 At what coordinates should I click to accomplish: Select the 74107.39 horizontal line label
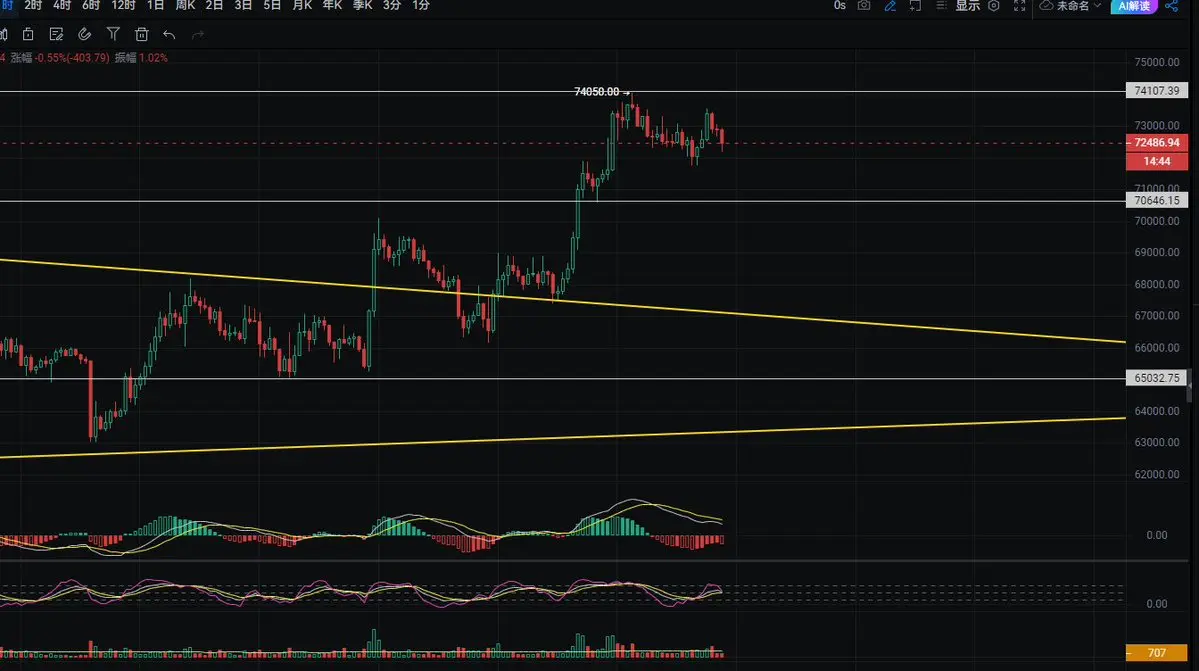(x=1157, y=90)
